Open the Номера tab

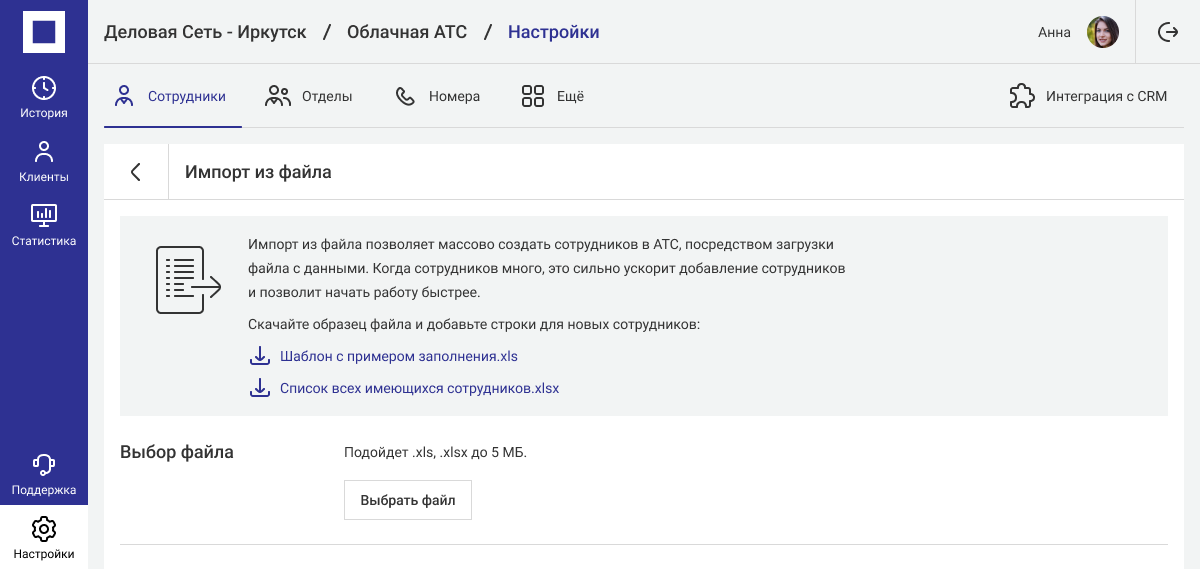pos(438,97)
